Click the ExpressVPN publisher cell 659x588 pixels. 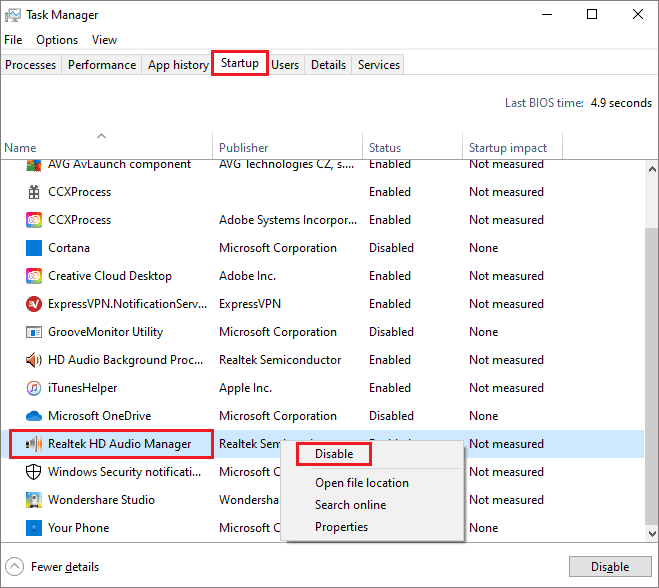(250, 304)
